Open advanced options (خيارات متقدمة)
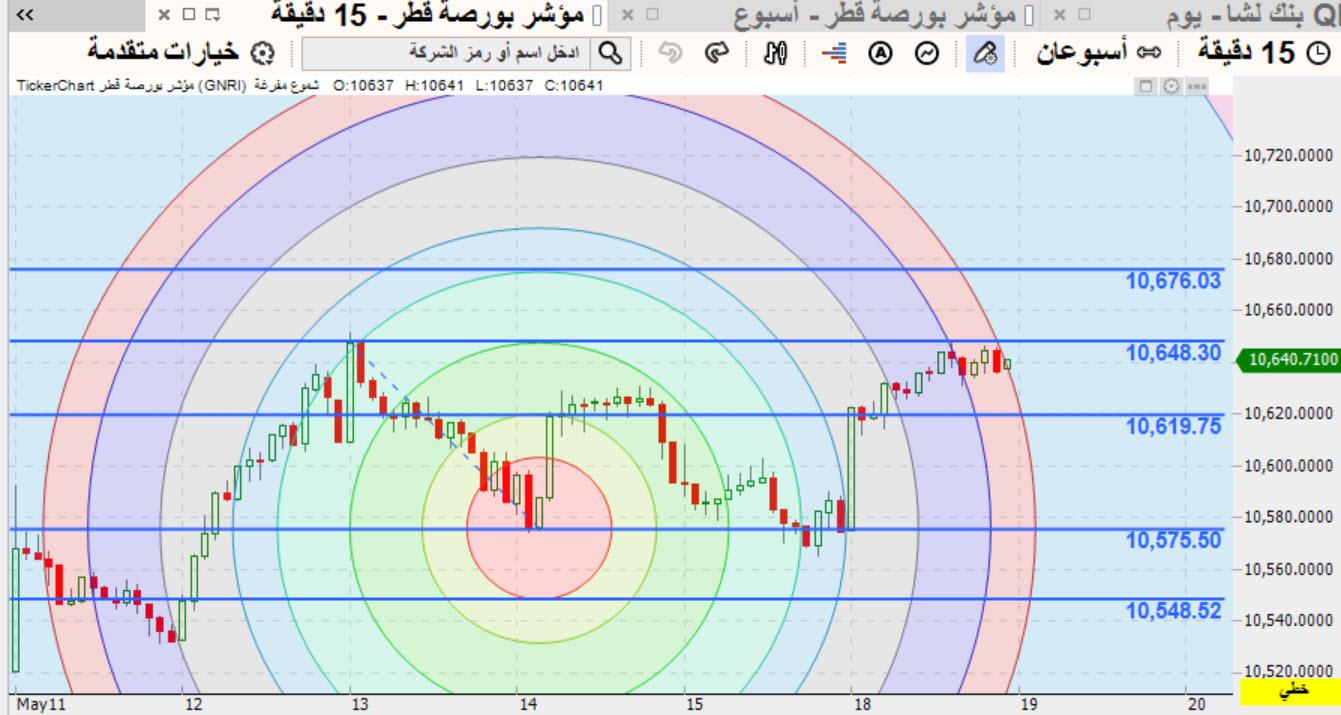This screenshot has height=715, width=1341. [162, 51]
